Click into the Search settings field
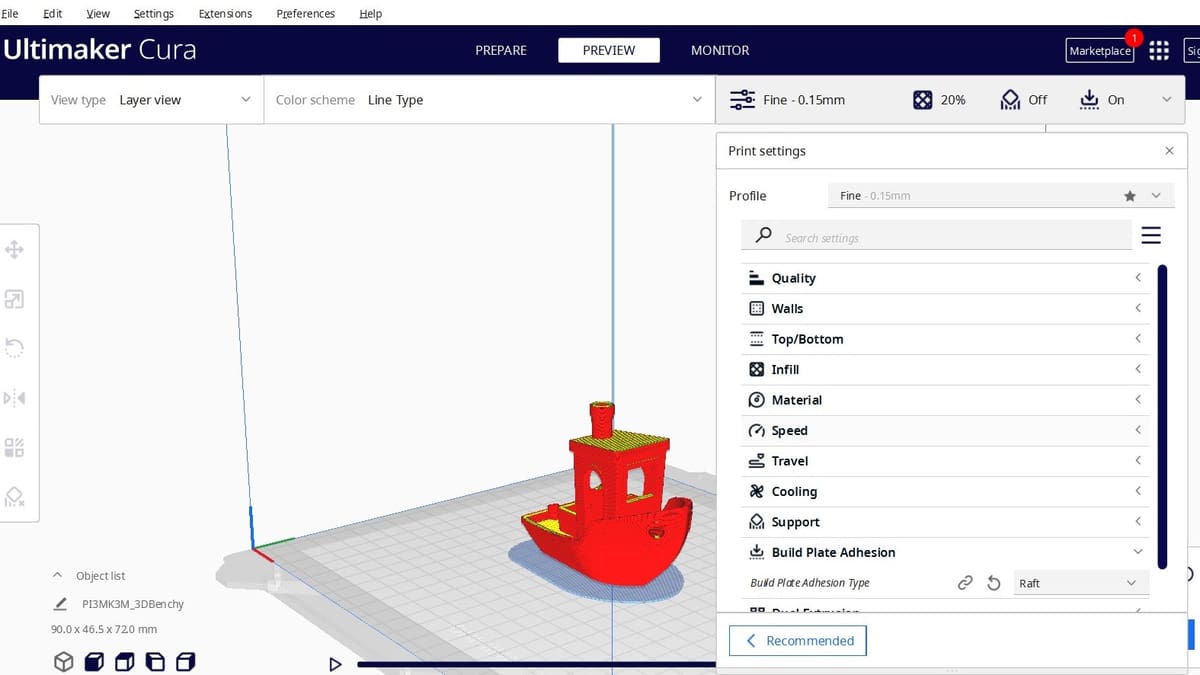This screenshot has width=1200, height=675. 937,235
